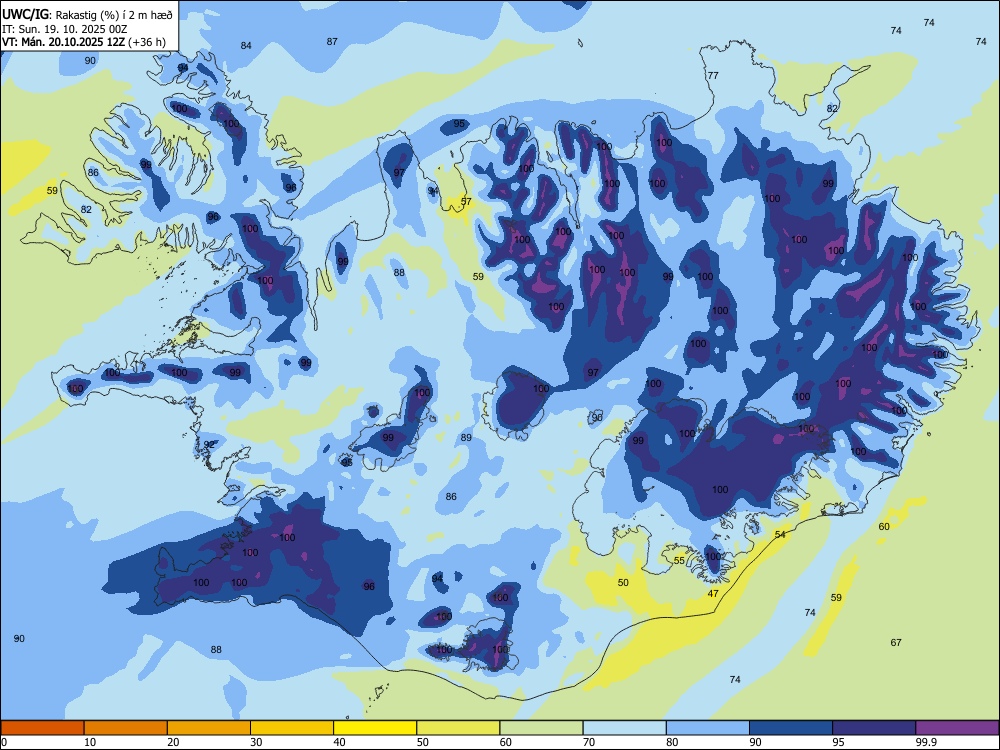Click the legend tick label '80'

(672, 742)
